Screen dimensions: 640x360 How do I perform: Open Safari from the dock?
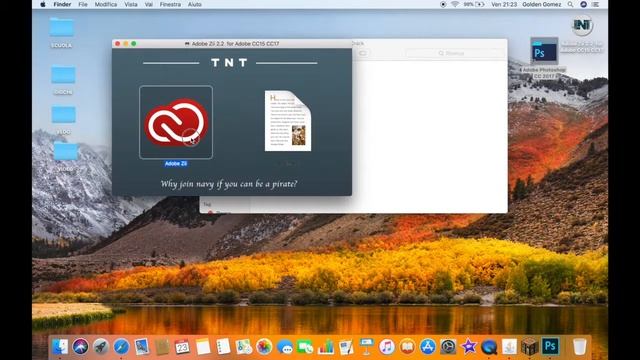pos(121,347)
